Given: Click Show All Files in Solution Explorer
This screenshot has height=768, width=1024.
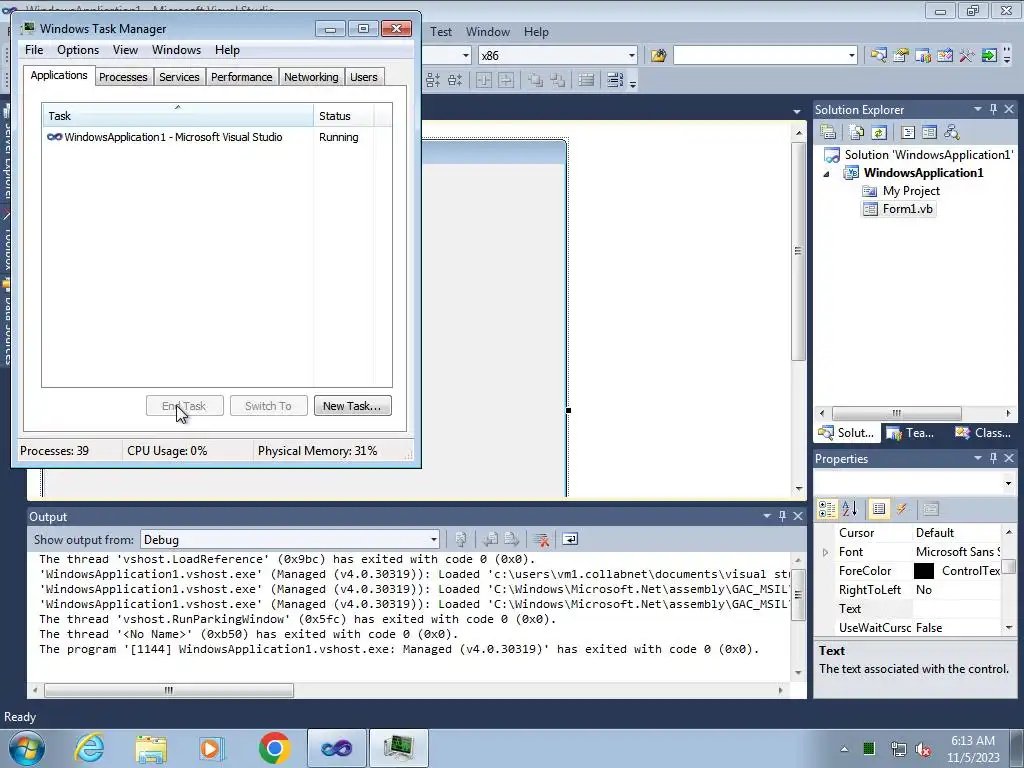Looking at the screenshot, I should tap(857, 133).
